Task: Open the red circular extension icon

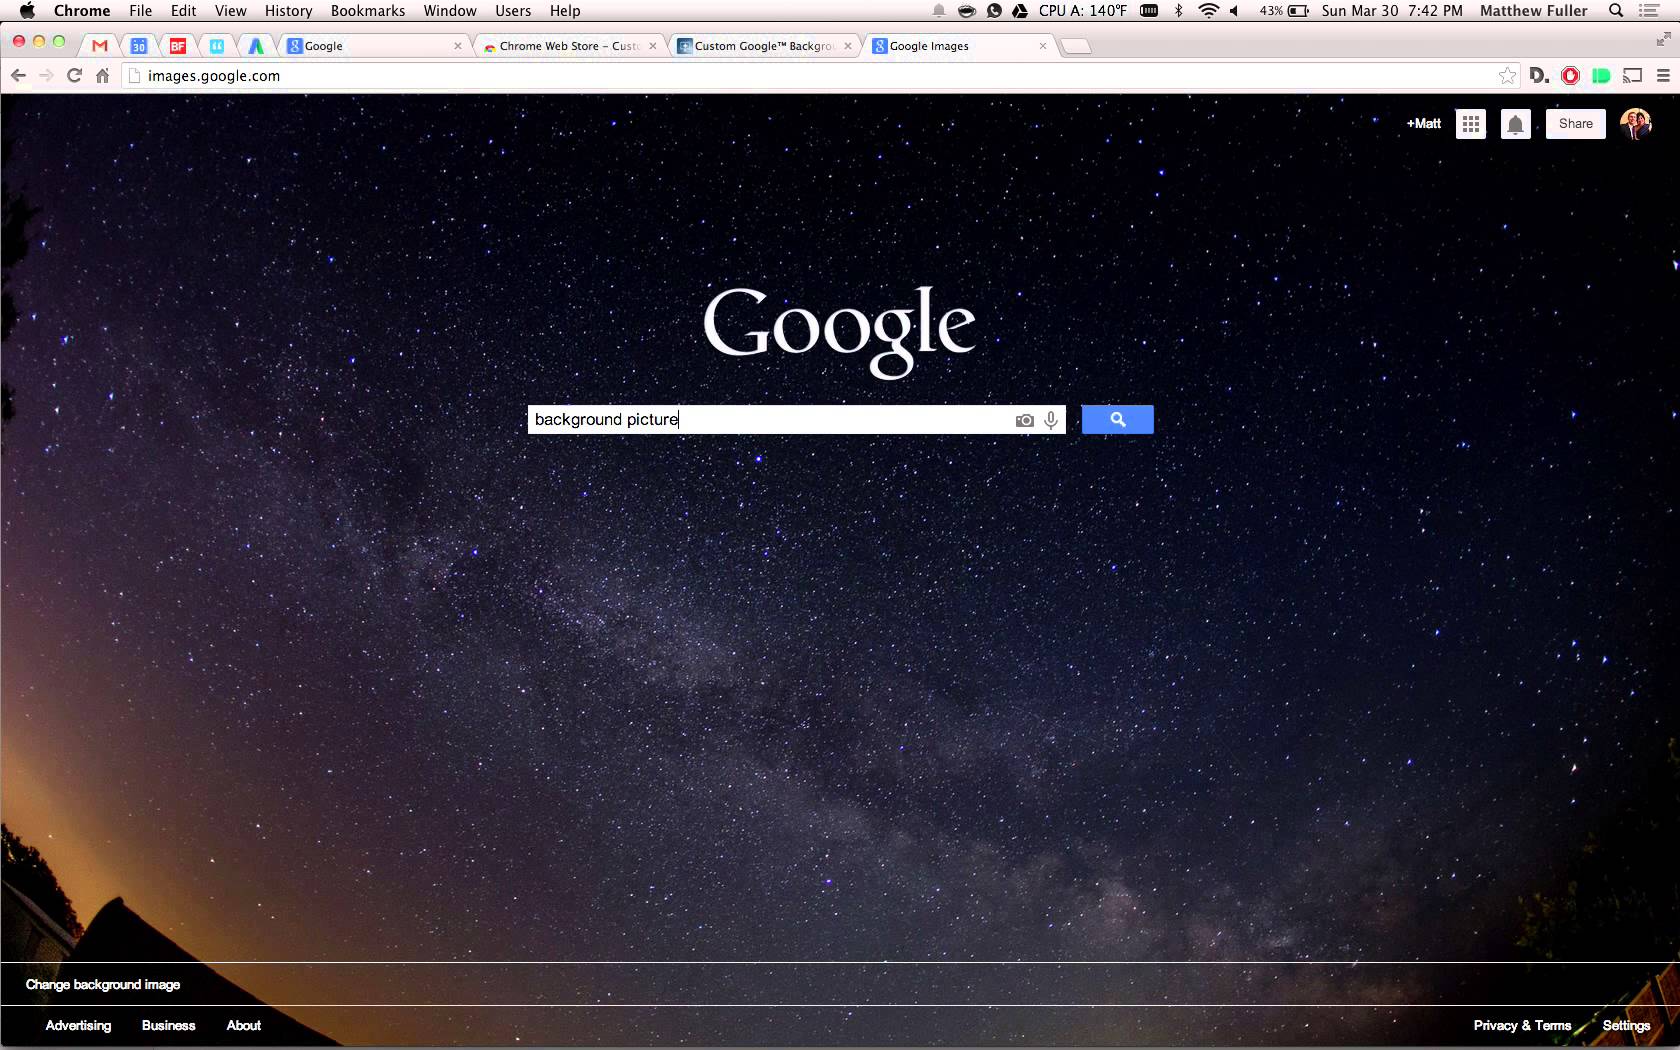Action: pyautogui.click(x=1570, y=76)
